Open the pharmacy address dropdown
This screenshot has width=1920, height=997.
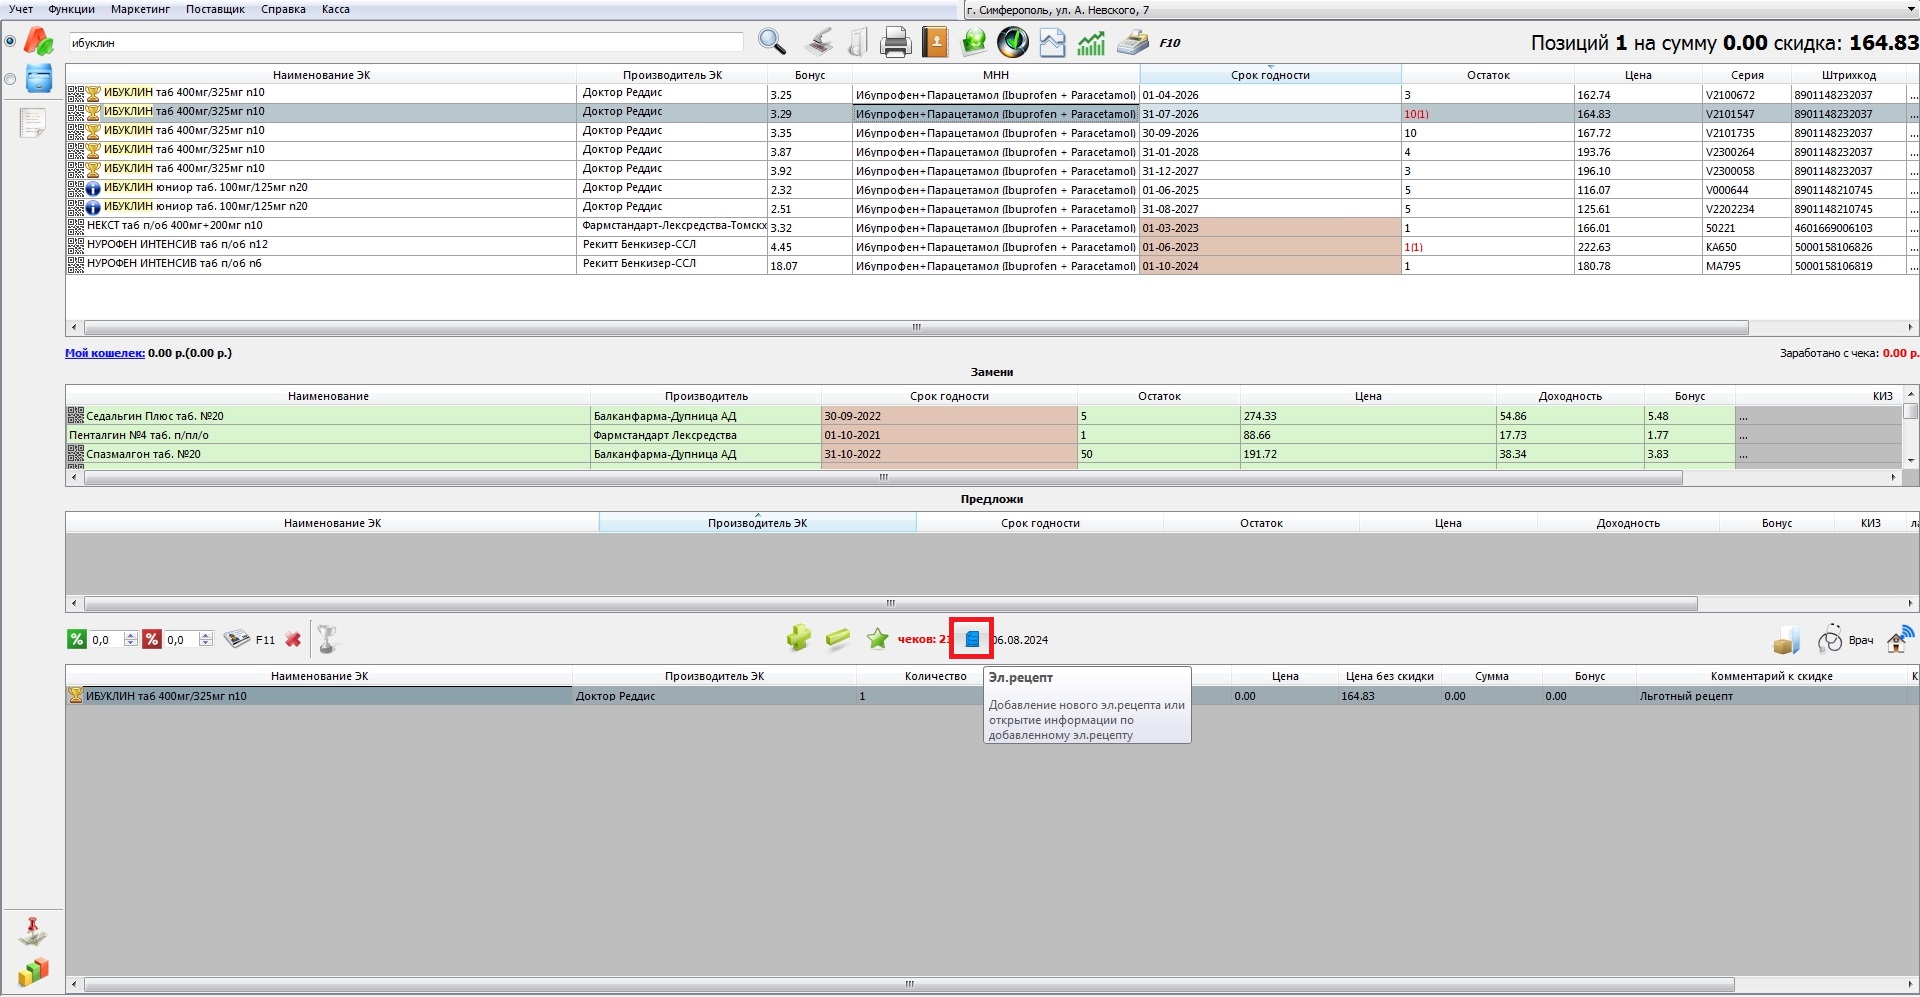coord(1911,10)
